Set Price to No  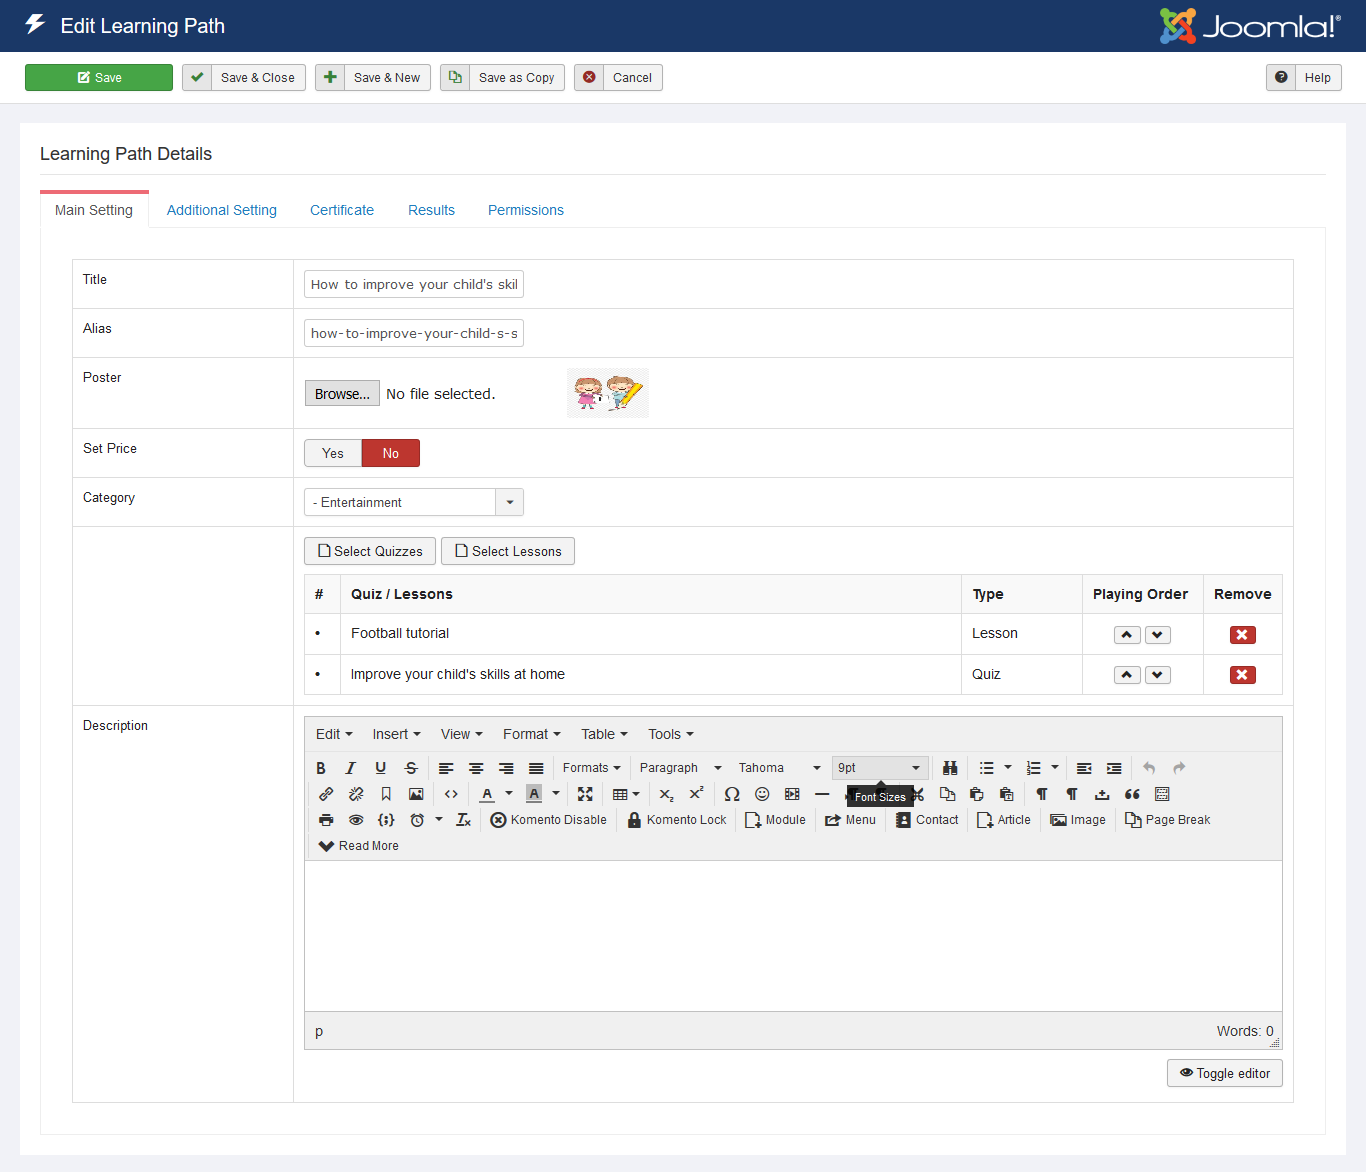[x=390, y=453]
